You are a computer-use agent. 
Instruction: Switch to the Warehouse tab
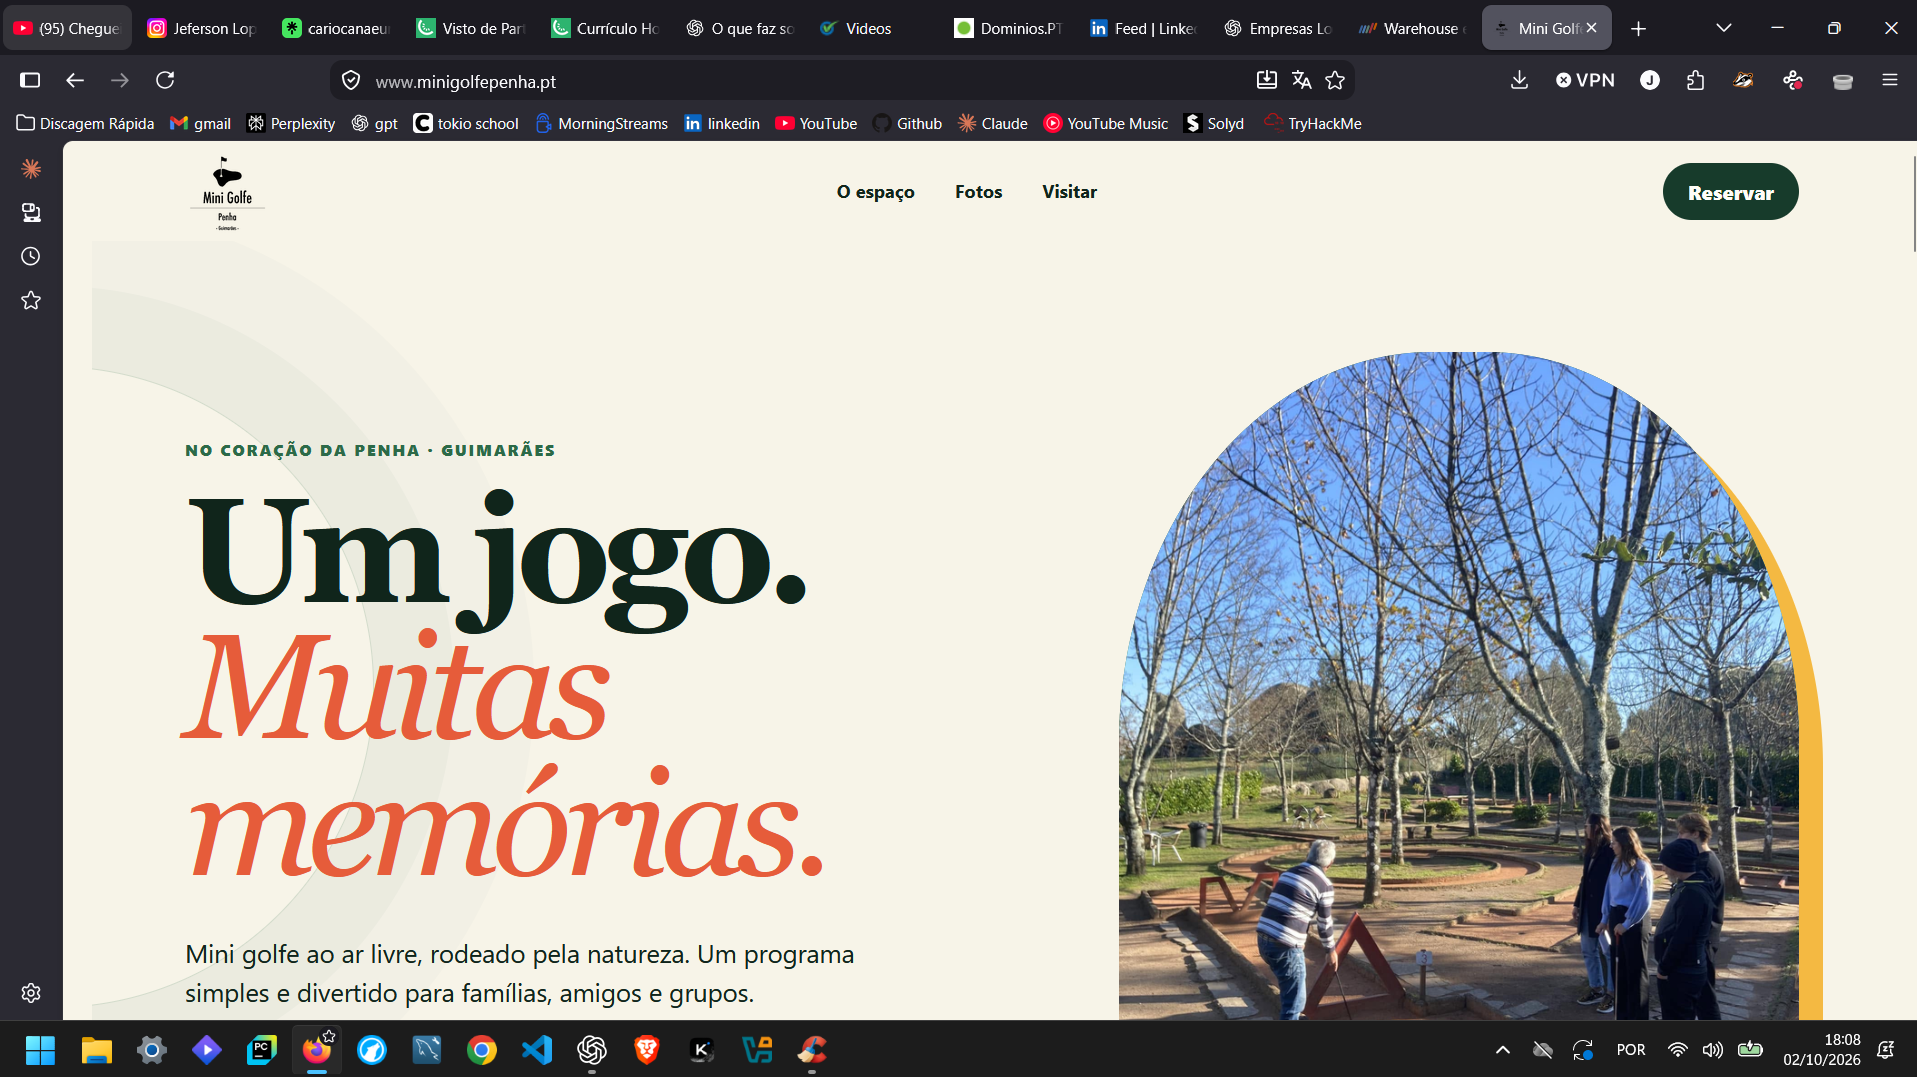click(x=1411, y=29)
